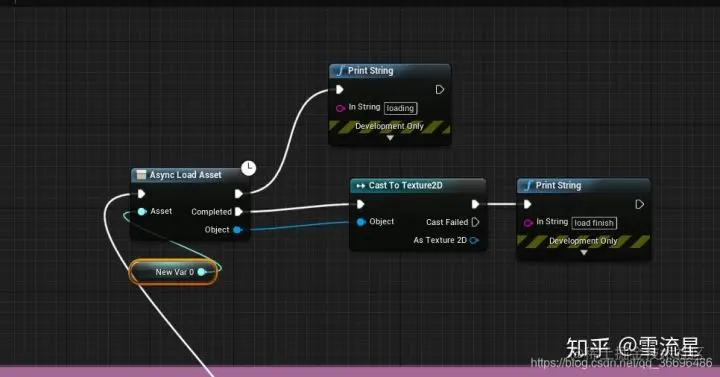Click the New Var 0 output pin
The image size is (720, 377).
[x=201, y=272]
